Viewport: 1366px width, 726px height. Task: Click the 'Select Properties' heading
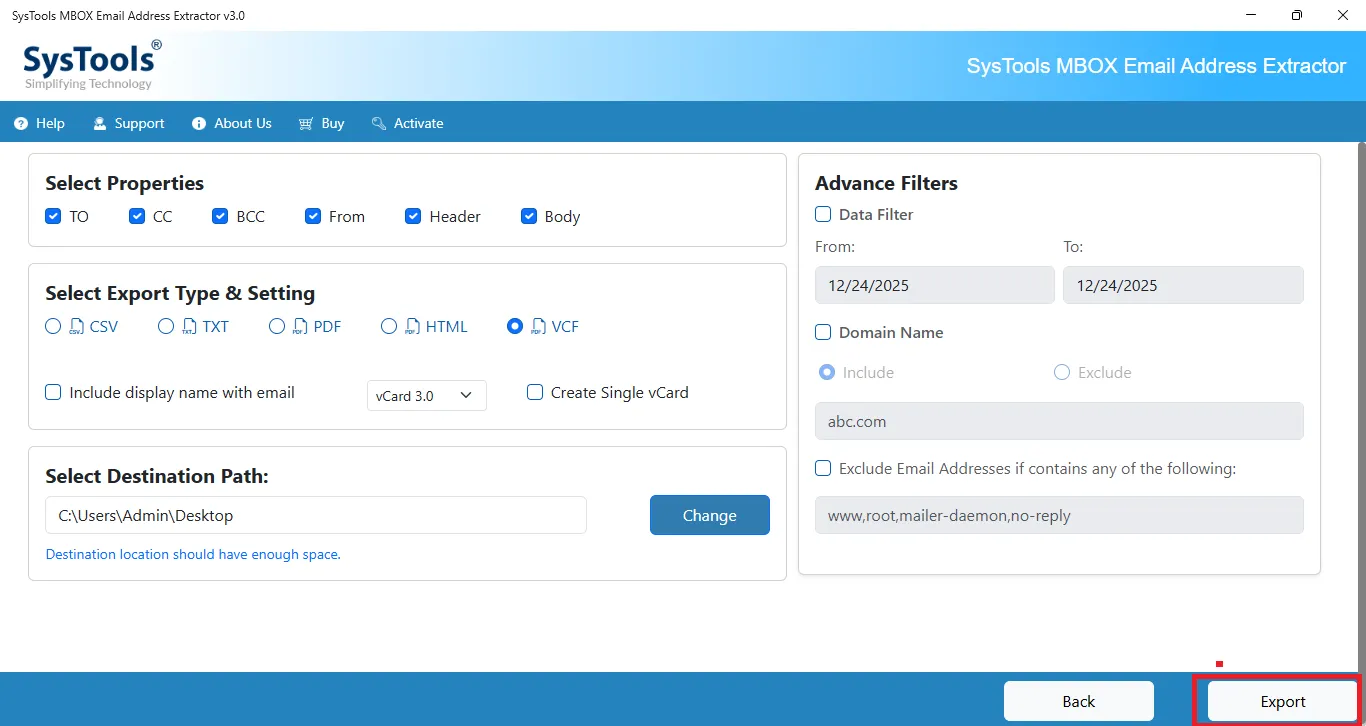pos(125,183)
